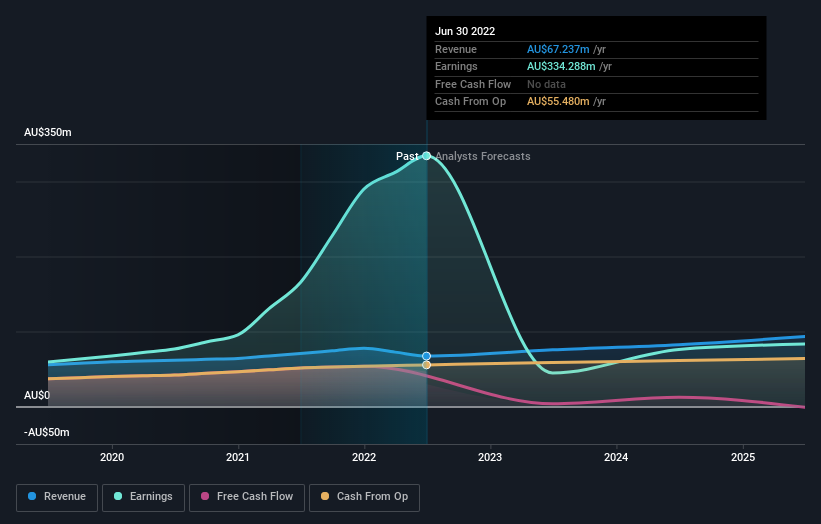The height and width of the screenshot is (524, 821).
Task: Click the Earnings data point at the Past marker
Action: (x=427, y=155)
